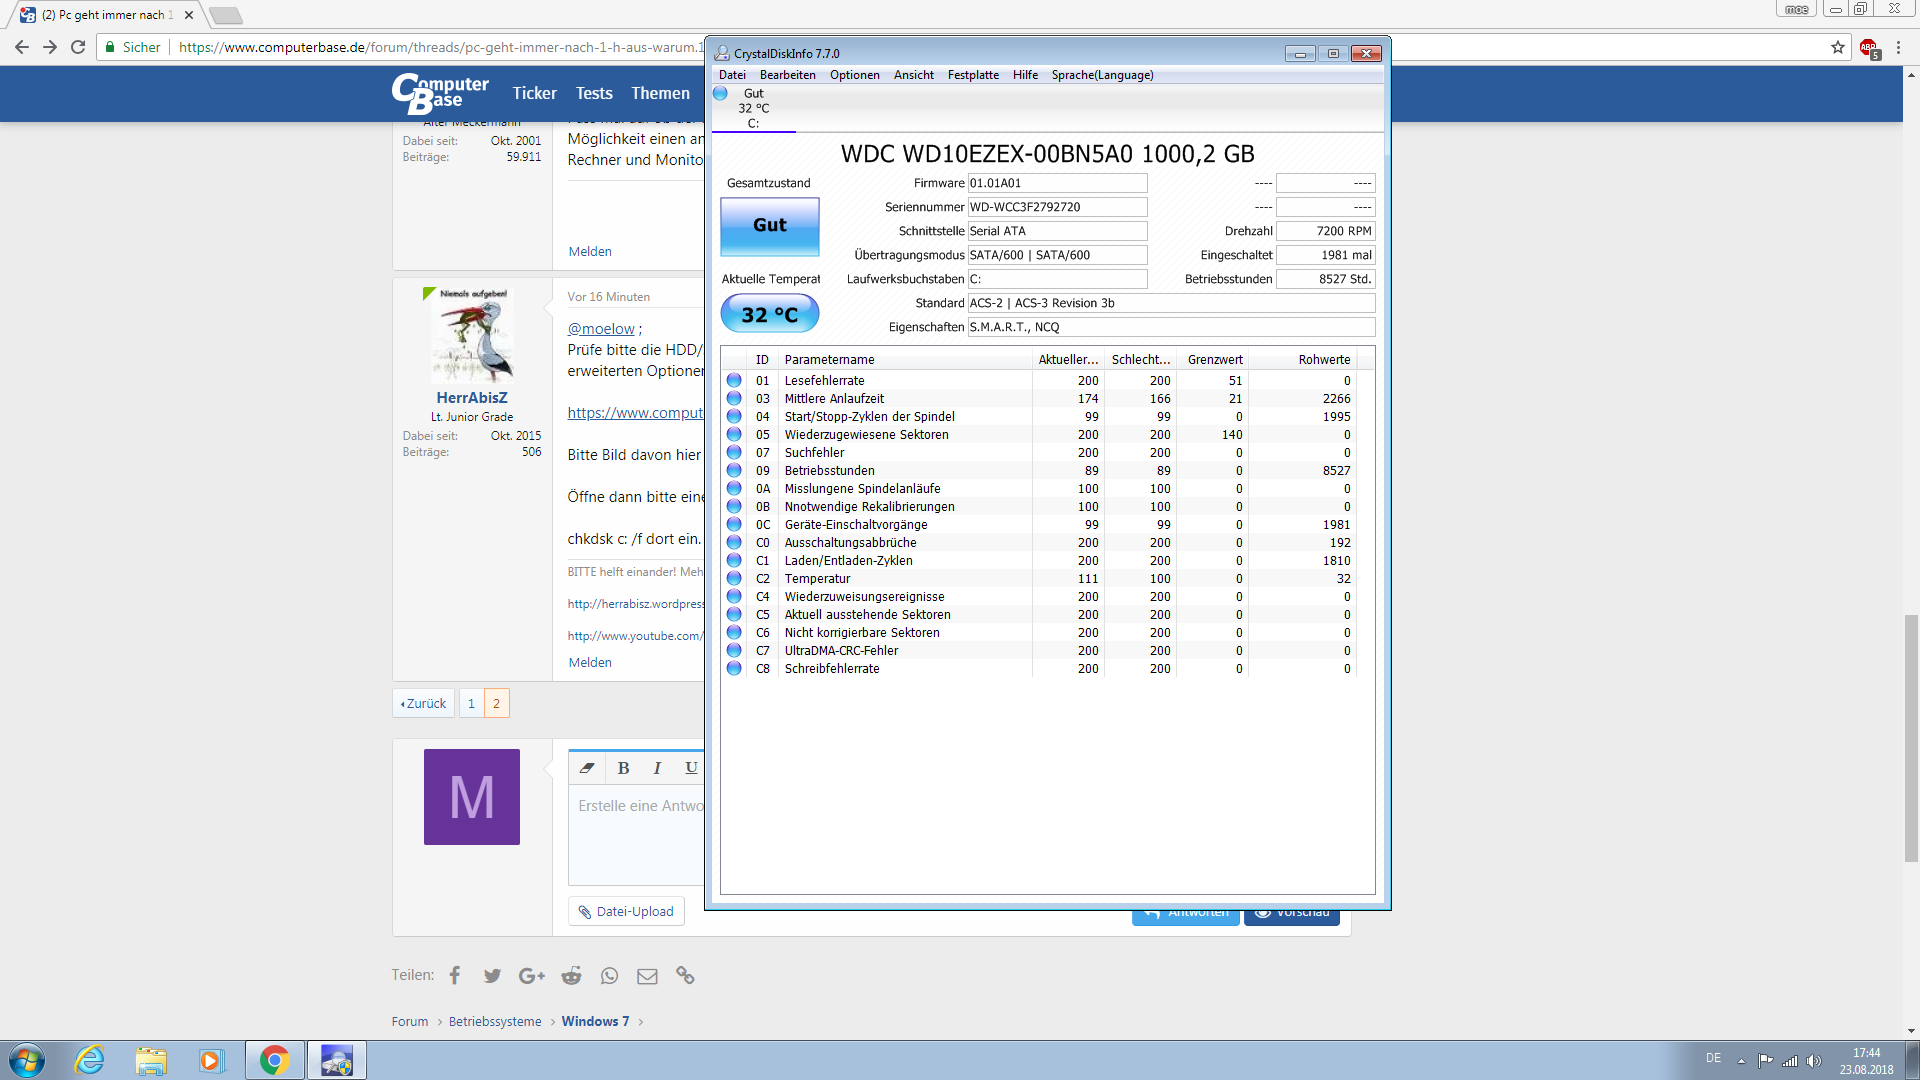Open Sprache(Language) menu

pyautogui.click(x=1101, y=75)
